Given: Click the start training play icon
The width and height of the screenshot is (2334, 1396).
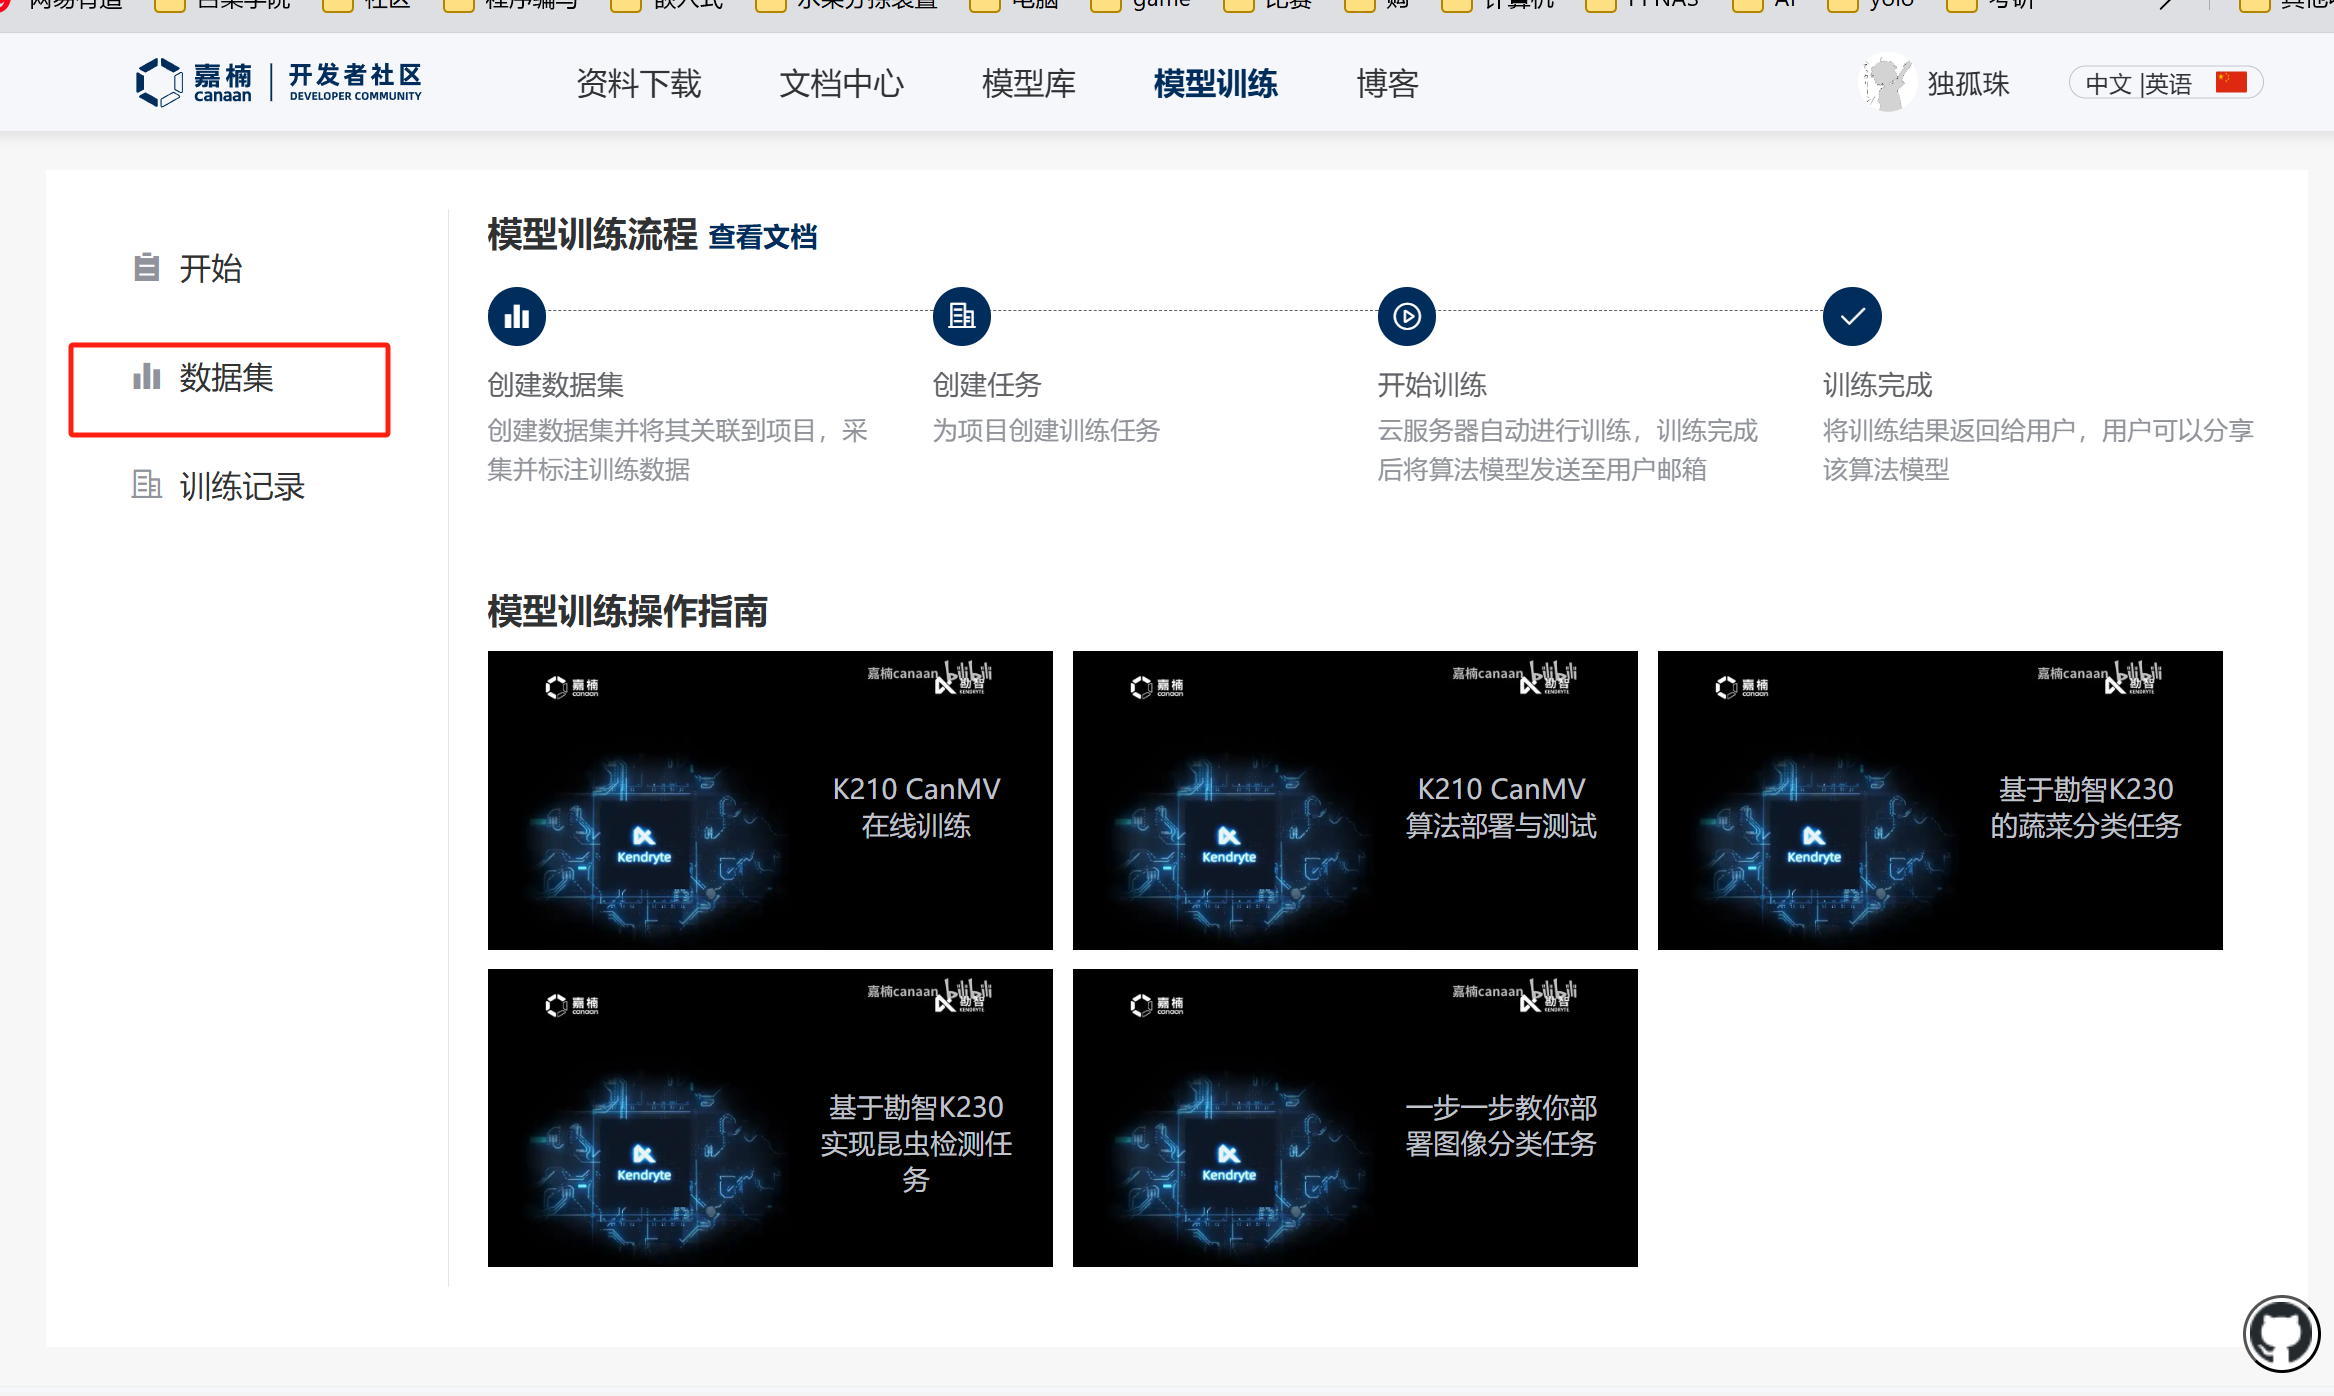Looking at the screenshot, I should click(1406, 317).
